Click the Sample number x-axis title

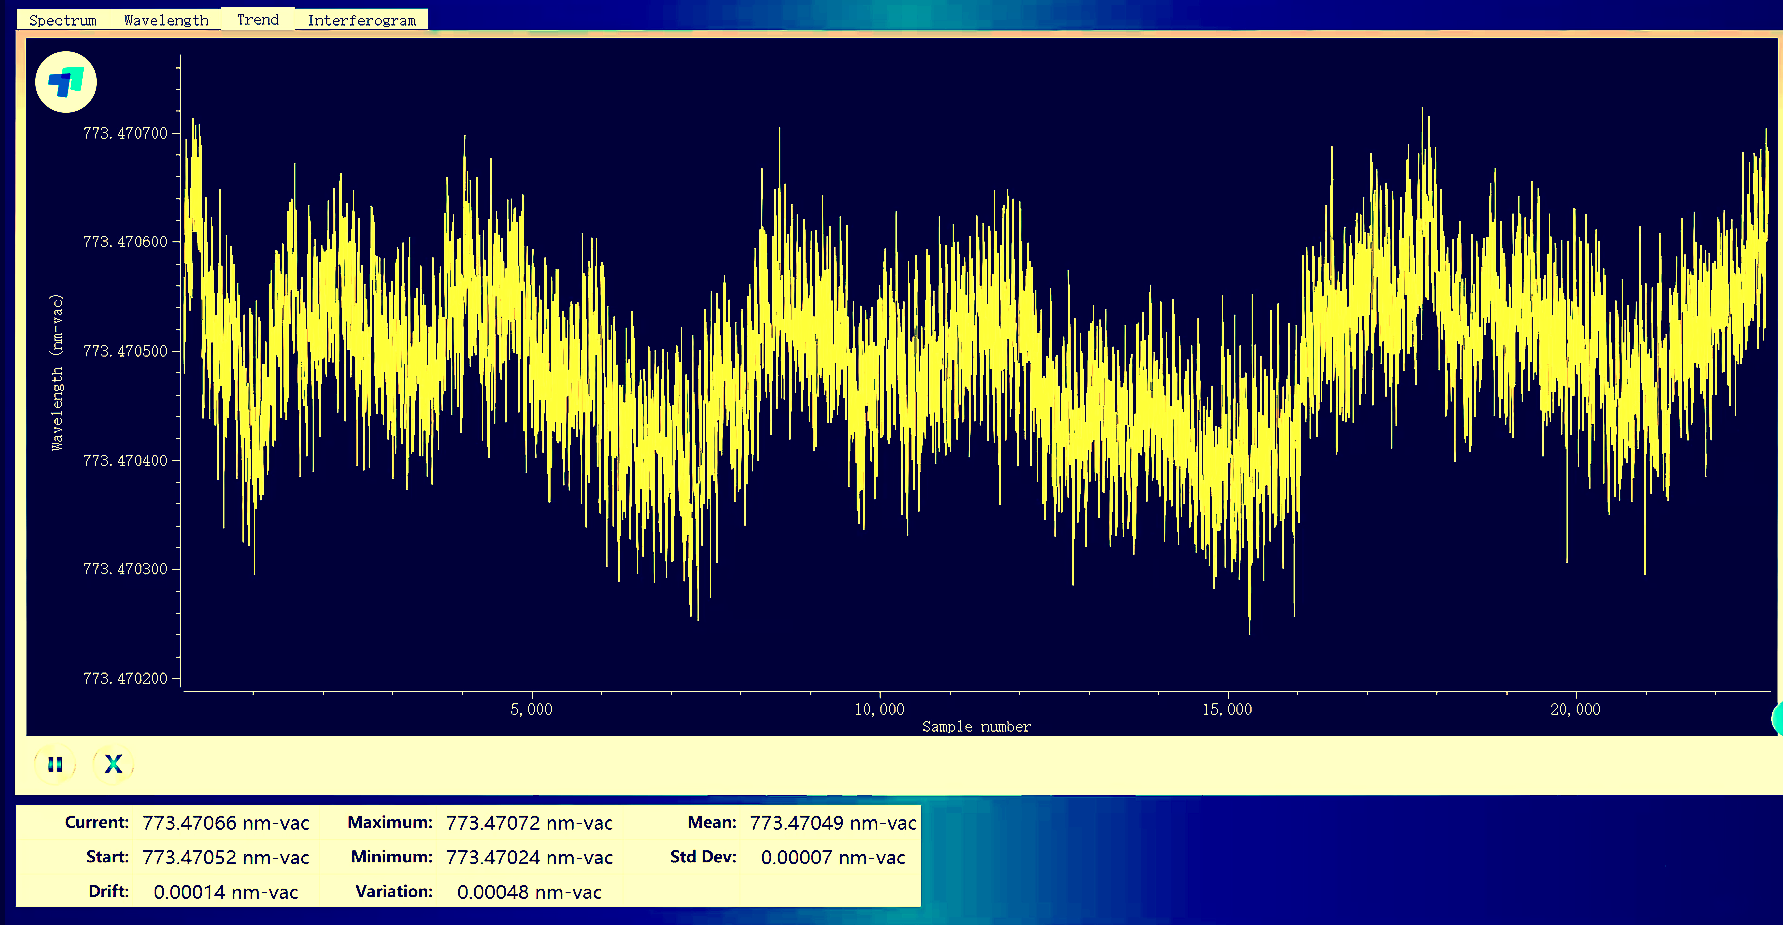click(976, 727)
